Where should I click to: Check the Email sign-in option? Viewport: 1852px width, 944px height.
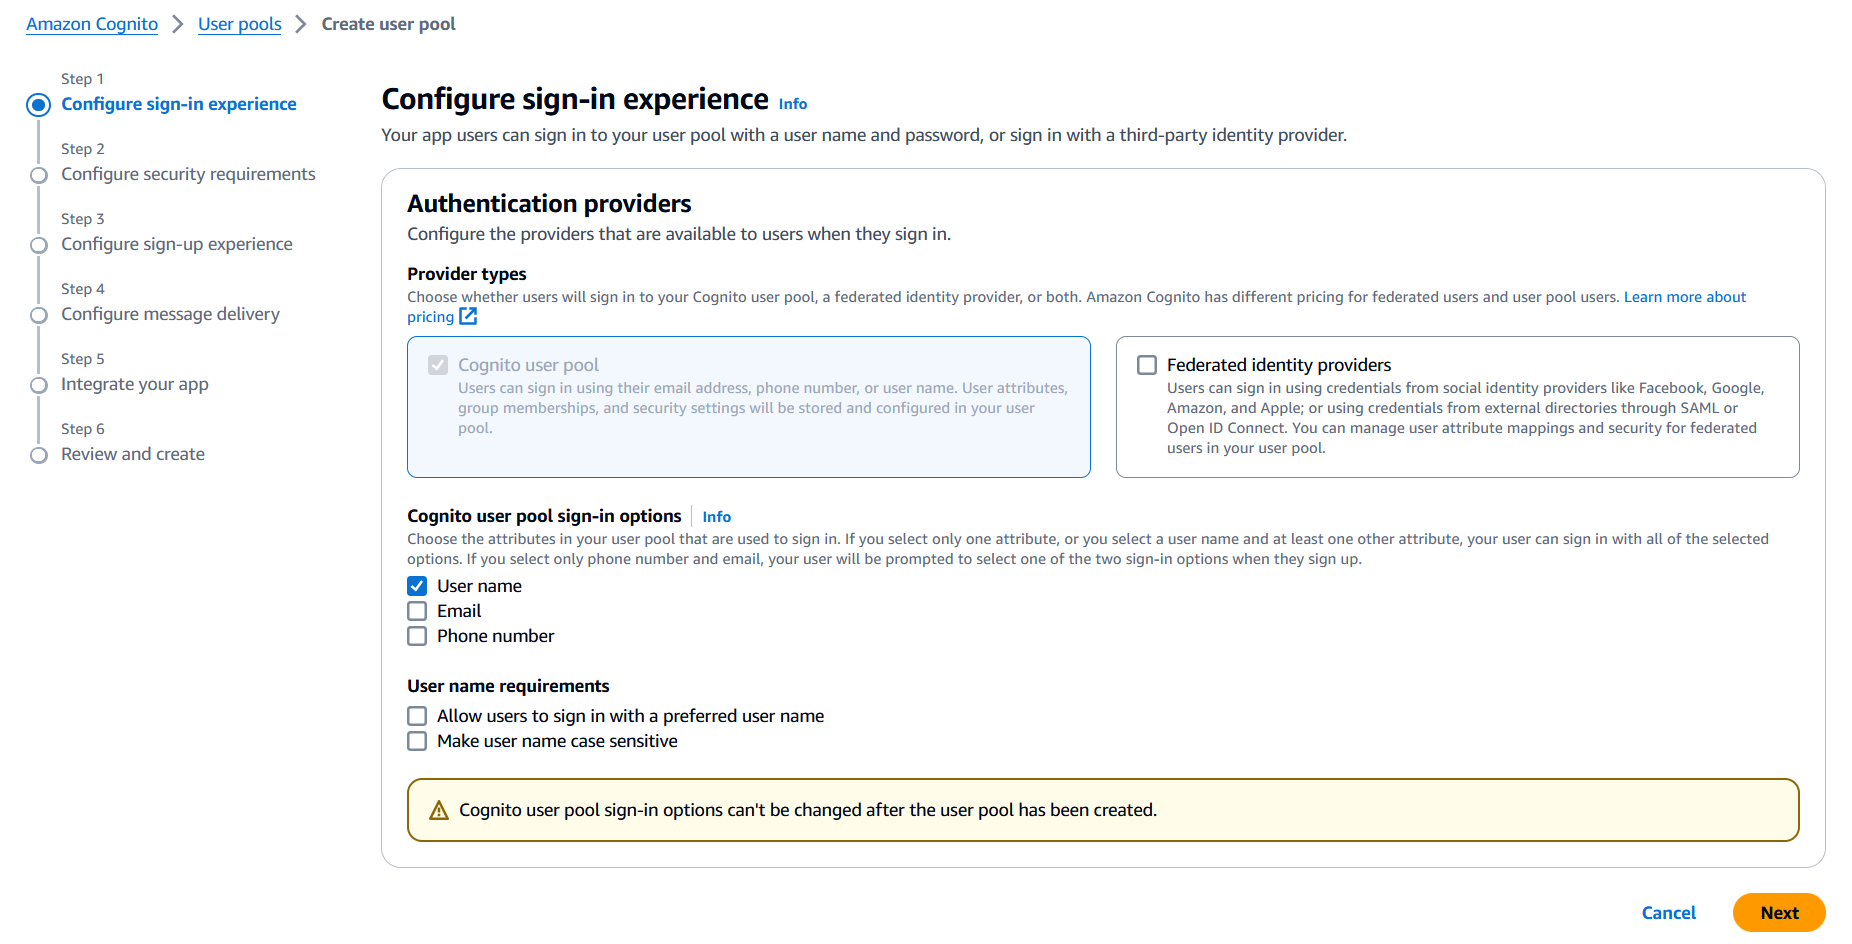pos(417,611)
